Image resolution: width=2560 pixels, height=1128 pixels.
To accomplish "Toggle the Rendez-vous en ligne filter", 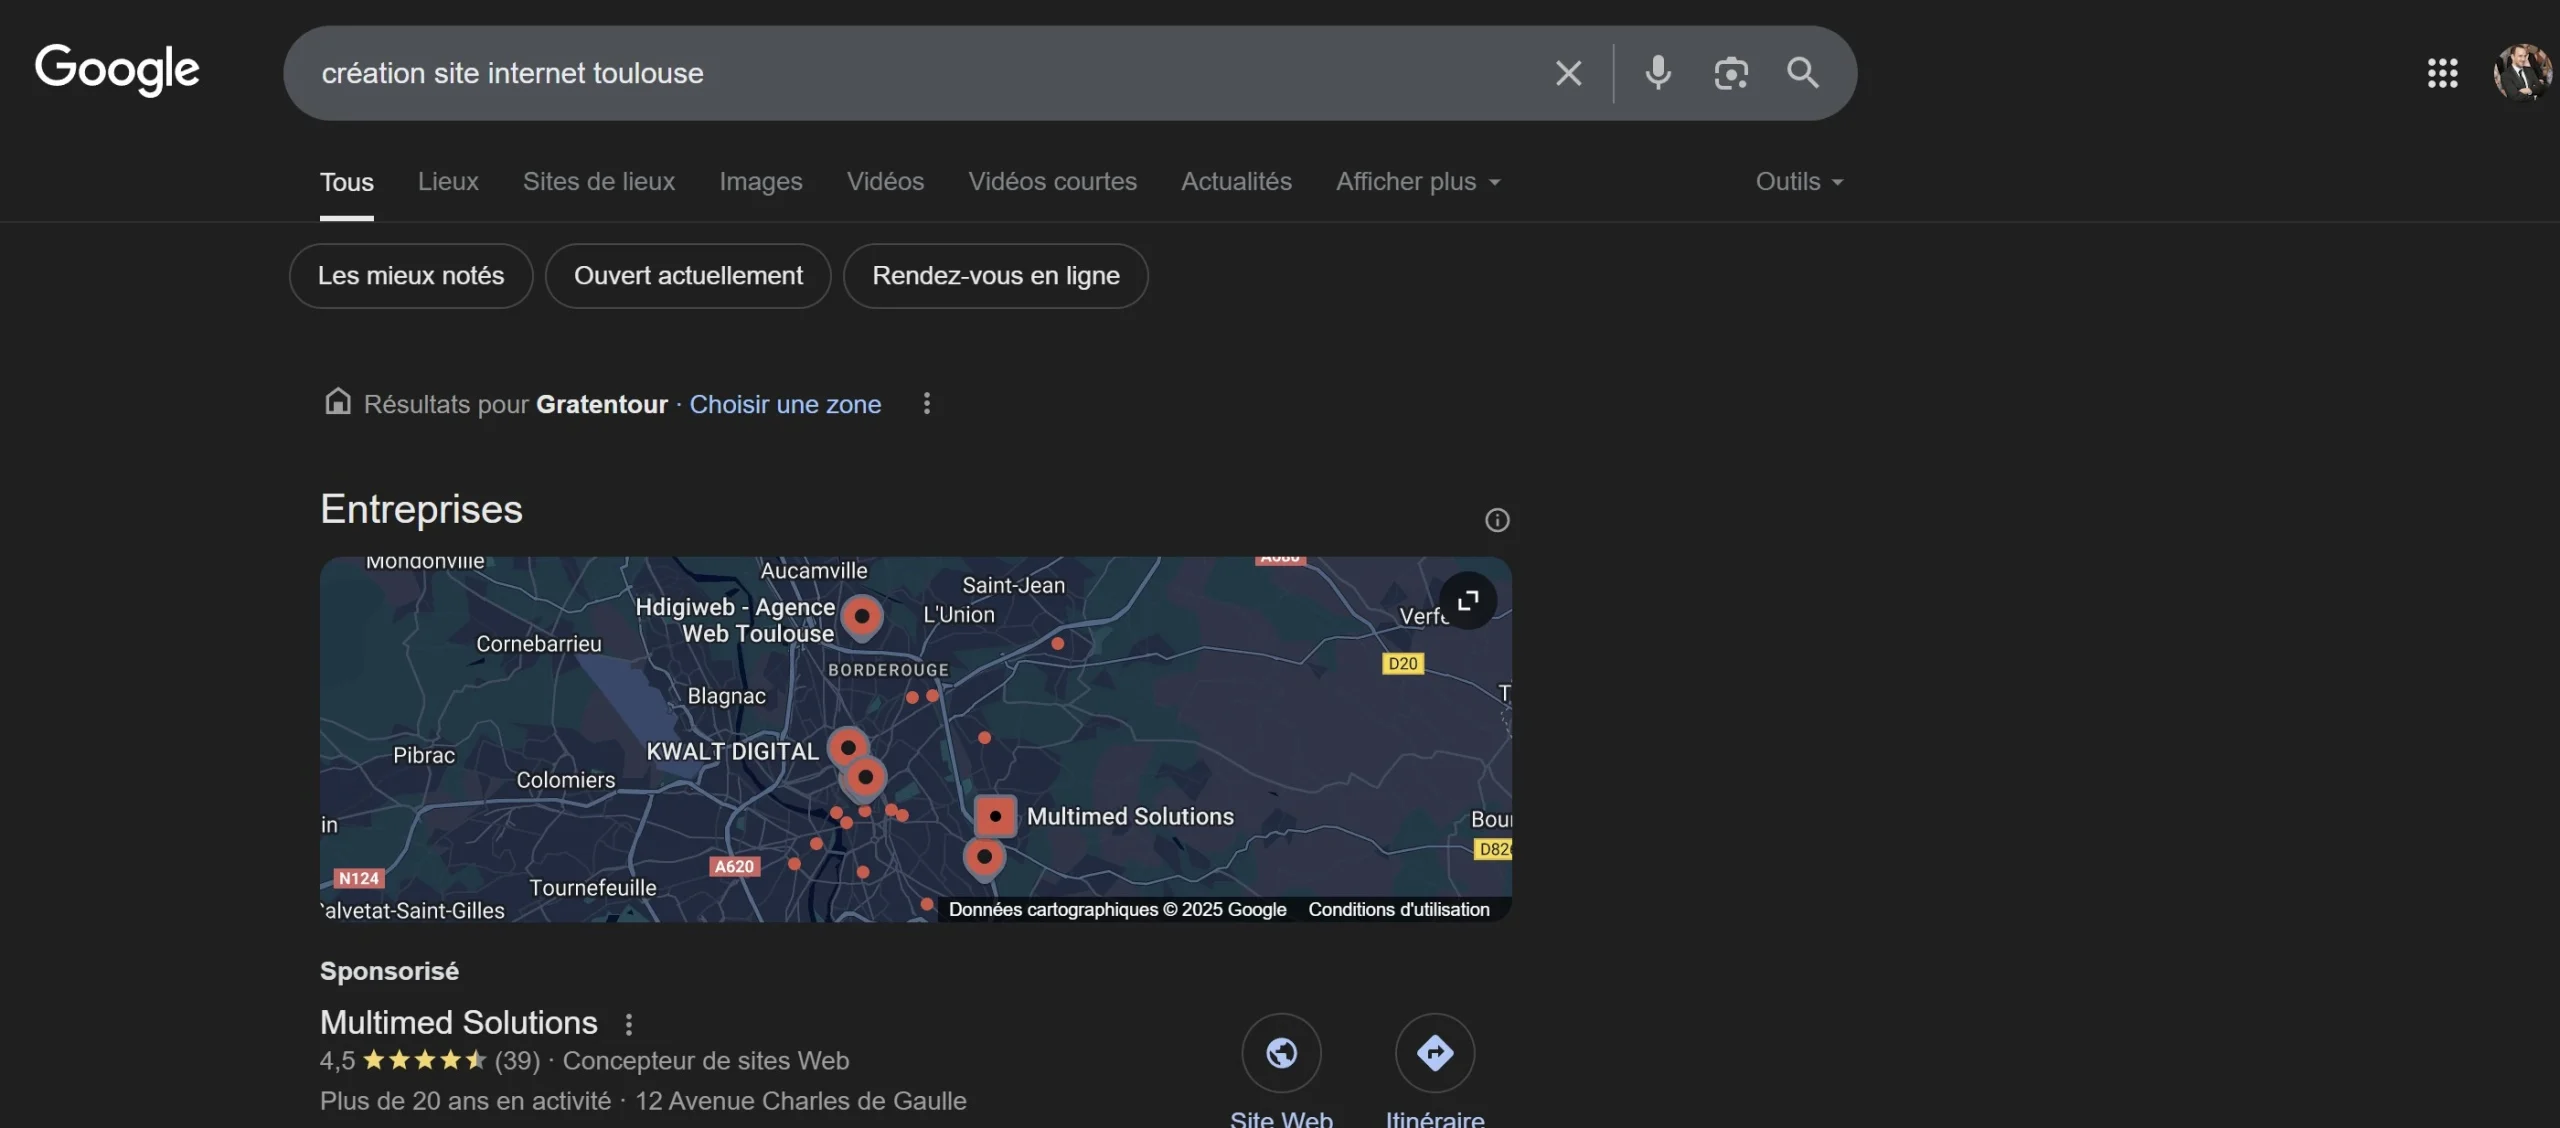I will pos(996,276).
